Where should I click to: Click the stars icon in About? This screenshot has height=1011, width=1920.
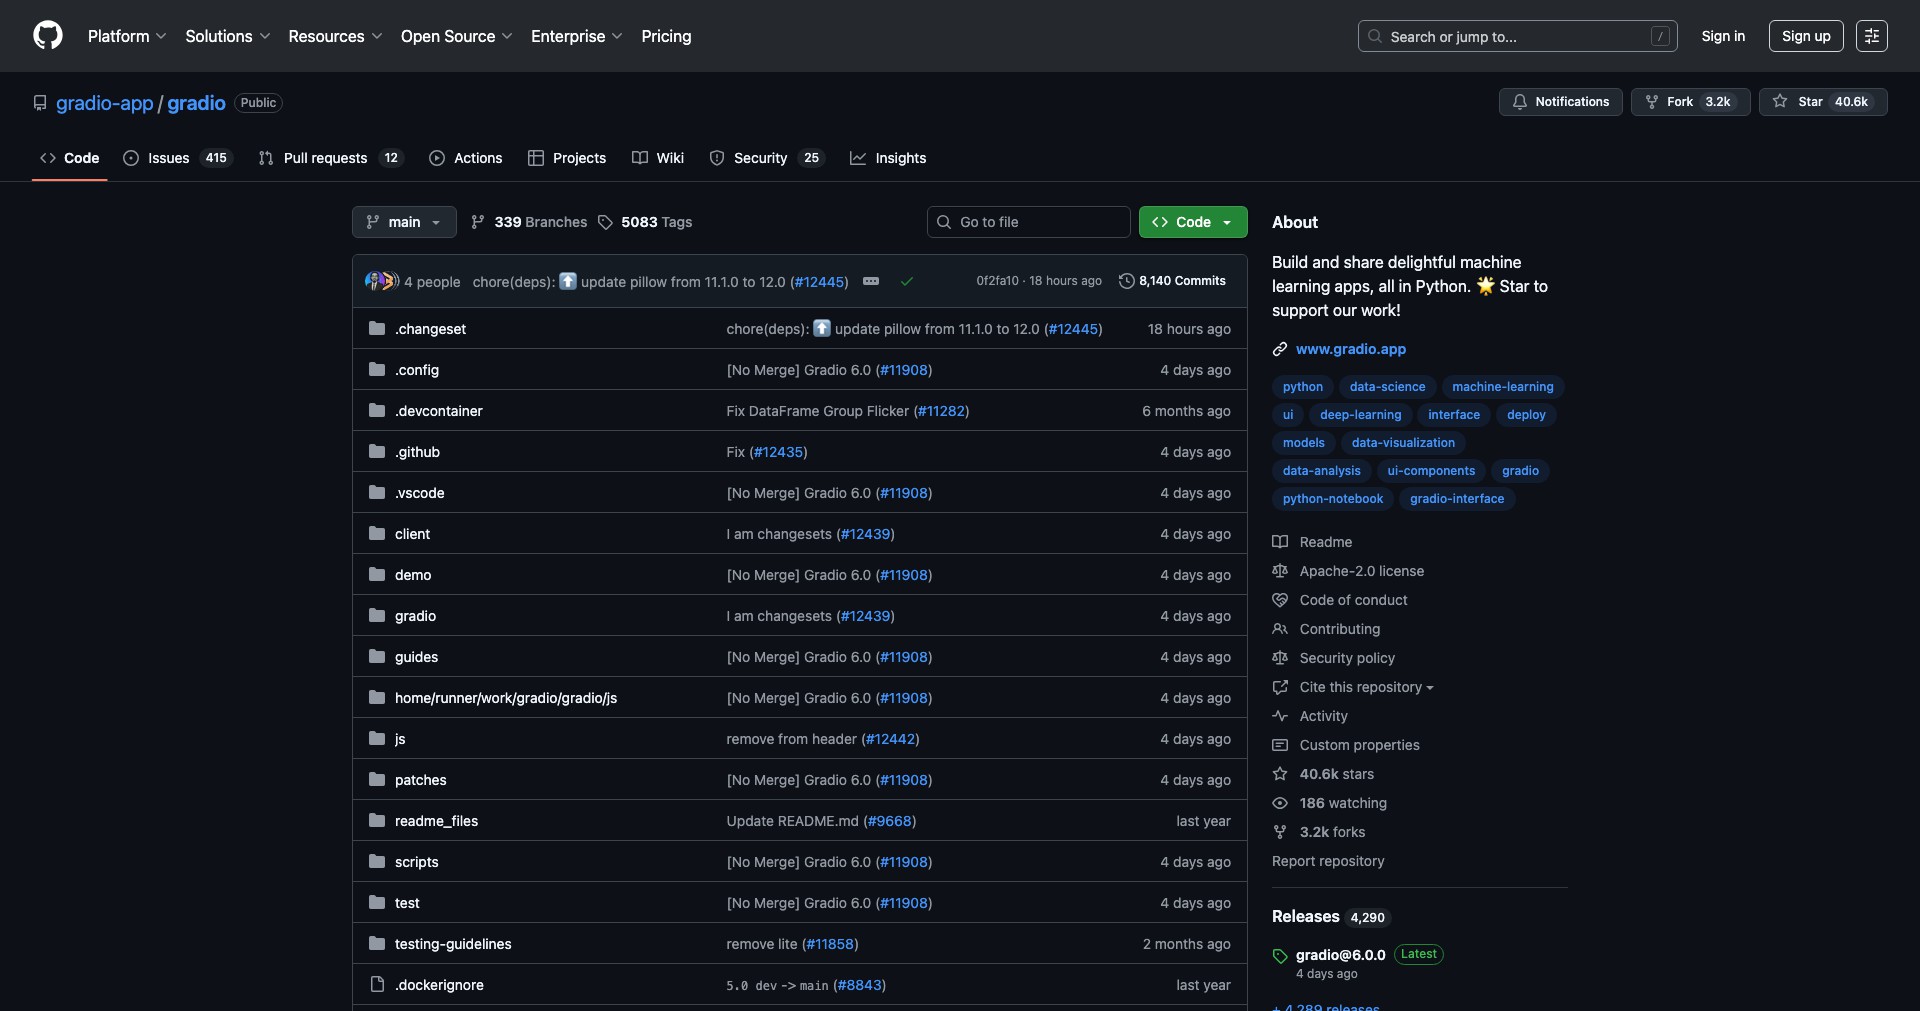click(x=1280, y=774)
